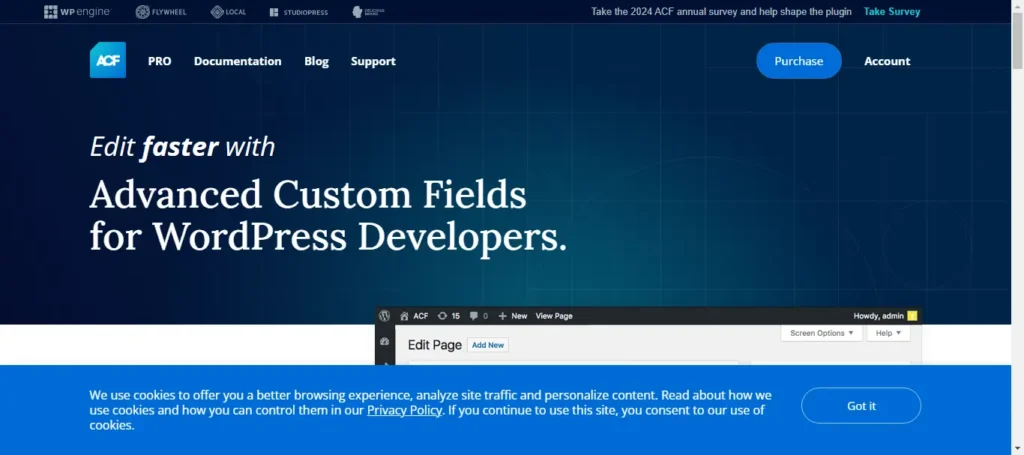Click the Take Survey link
The image size is (1024, 455).
click(891, 12)
